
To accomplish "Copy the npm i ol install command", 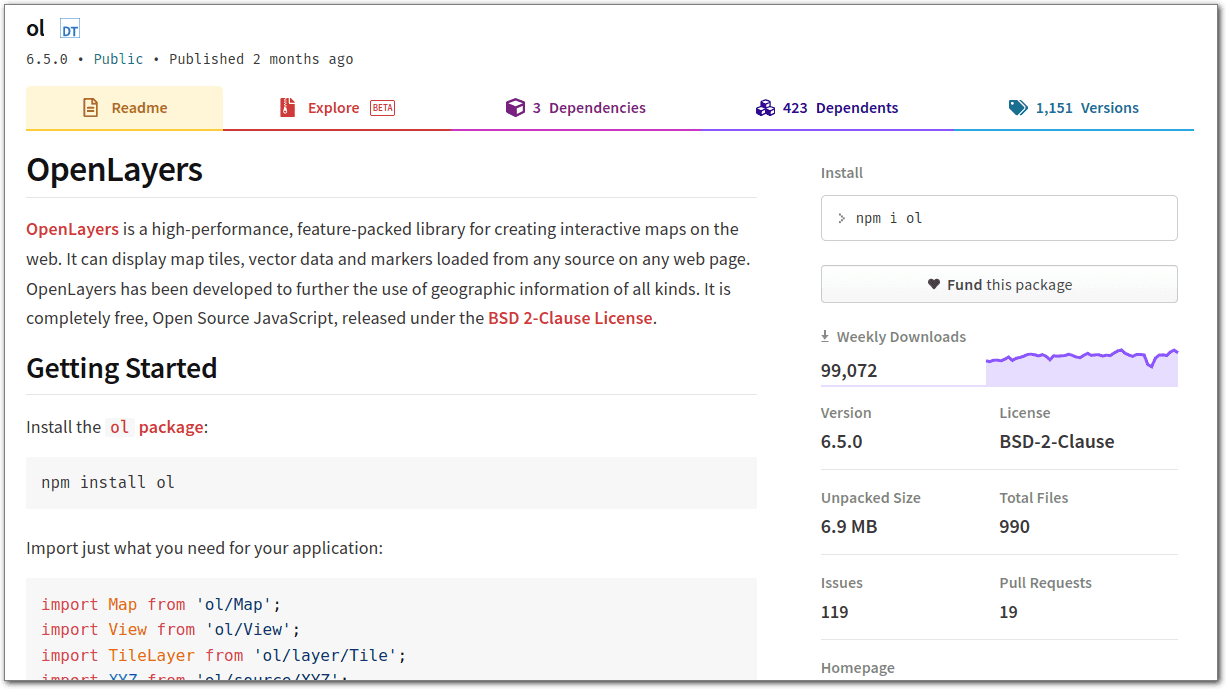I will pos(999,218).
